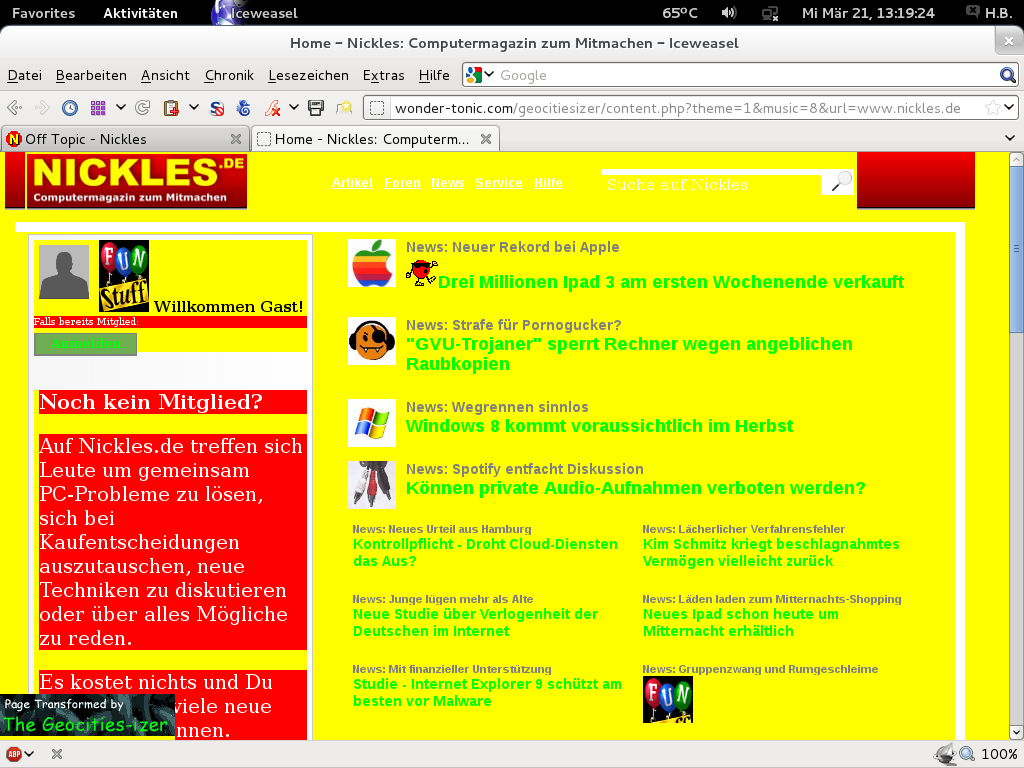The width and height of the screenshot is (1024, 768).
Task: Bookmark this page with the star icon
Action: [992, 108]
